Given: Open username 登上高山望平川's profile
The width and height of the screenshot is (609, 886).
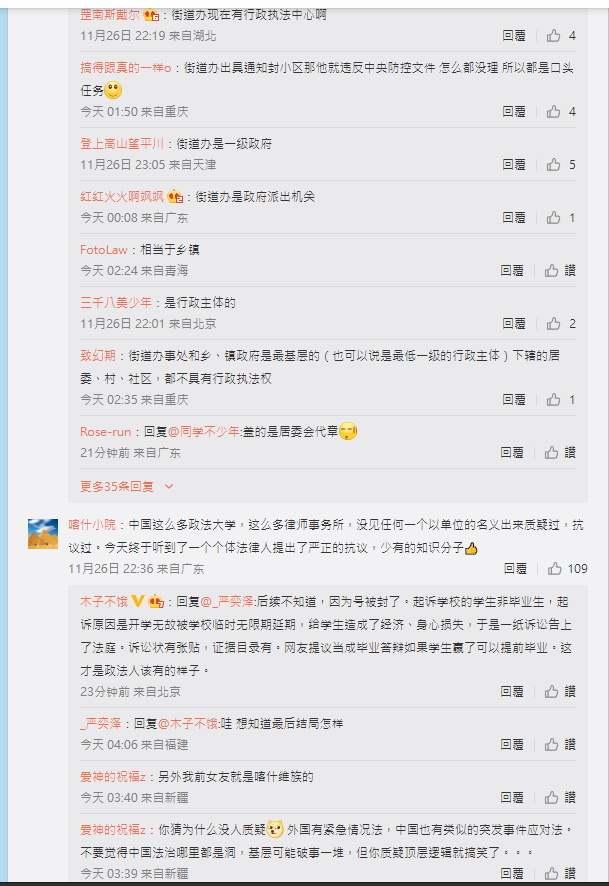Looking at the screenshot, I should [122, 144].
